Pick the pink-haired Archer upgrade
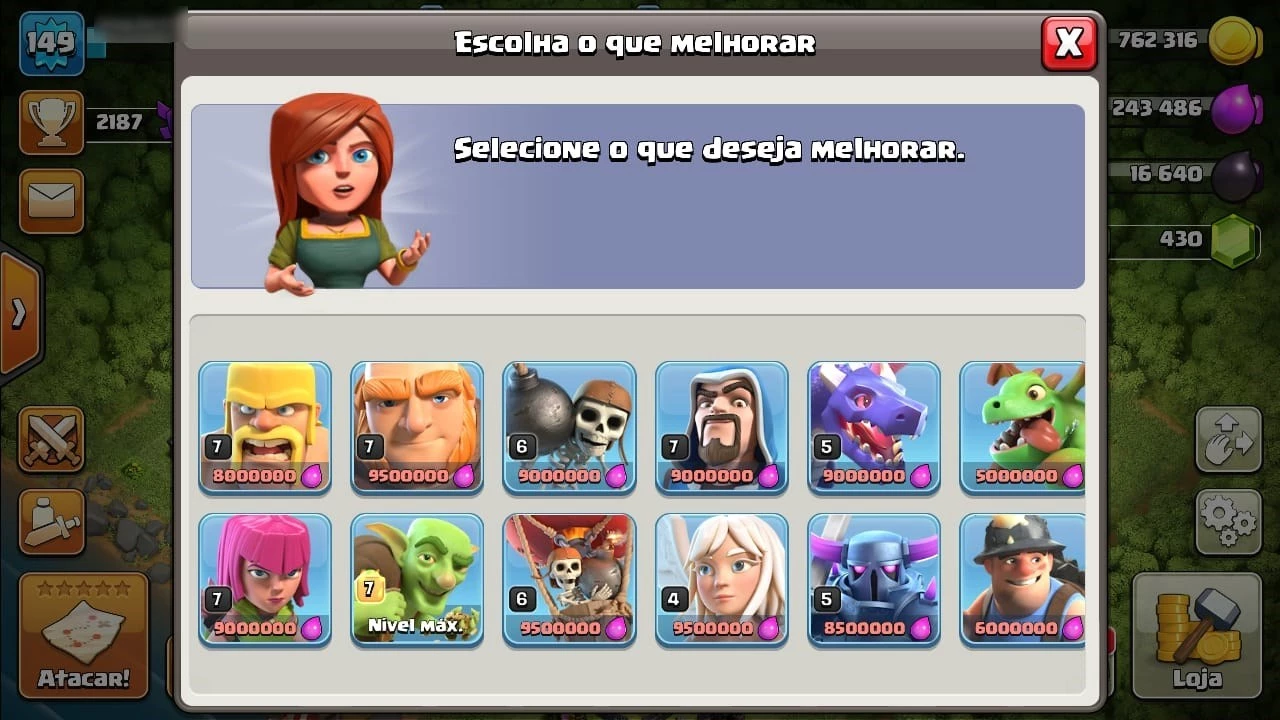 [265, 580]
